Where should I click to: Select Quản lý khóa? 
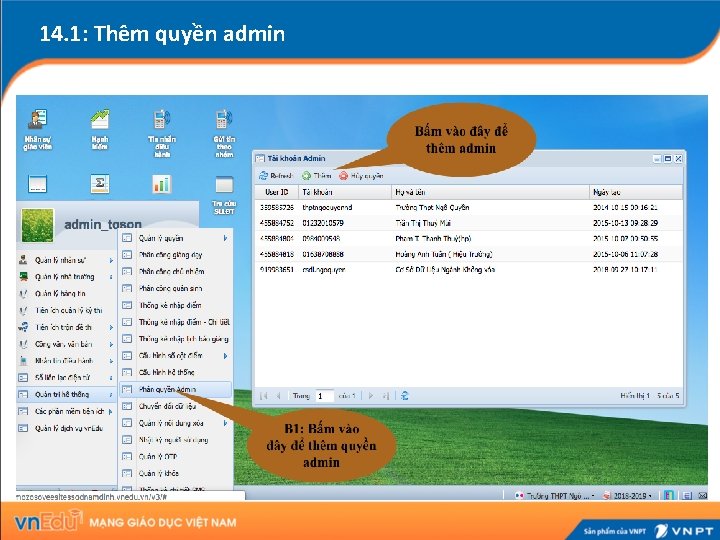[175, 473]
